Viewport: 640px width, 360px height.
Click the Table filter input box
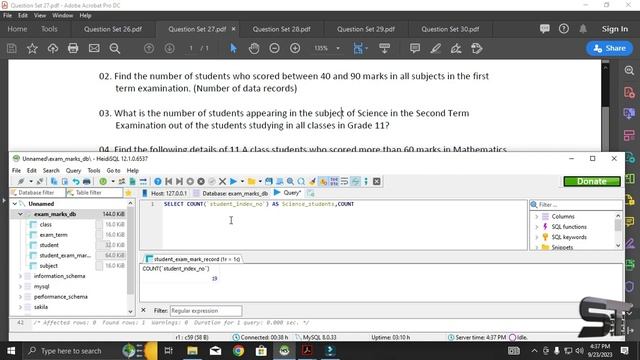point(94,193)
